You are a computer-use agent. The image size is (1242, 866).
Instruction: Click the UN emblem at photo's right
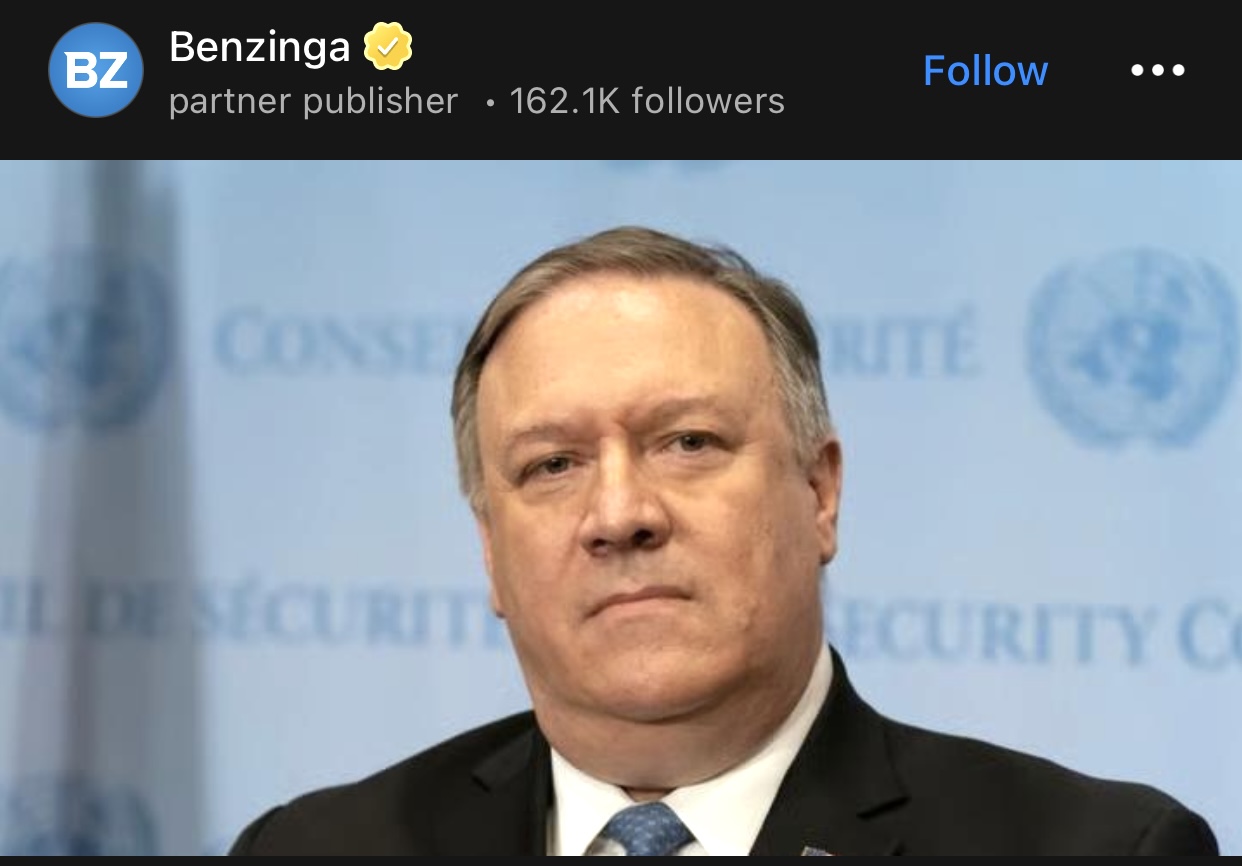(x=1133, y=349)
